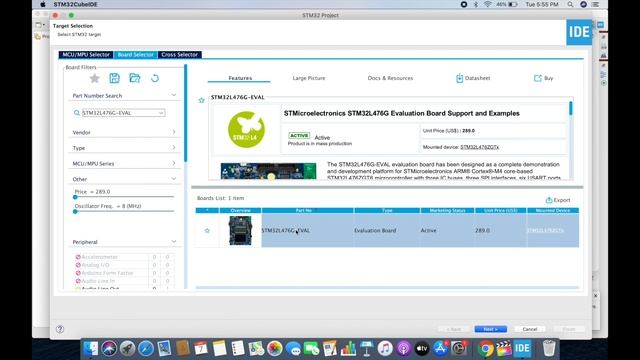Screen dimensions: 640x360
Task: Open Launchpad rocket in the dock
Action: (x=127, y=349)
